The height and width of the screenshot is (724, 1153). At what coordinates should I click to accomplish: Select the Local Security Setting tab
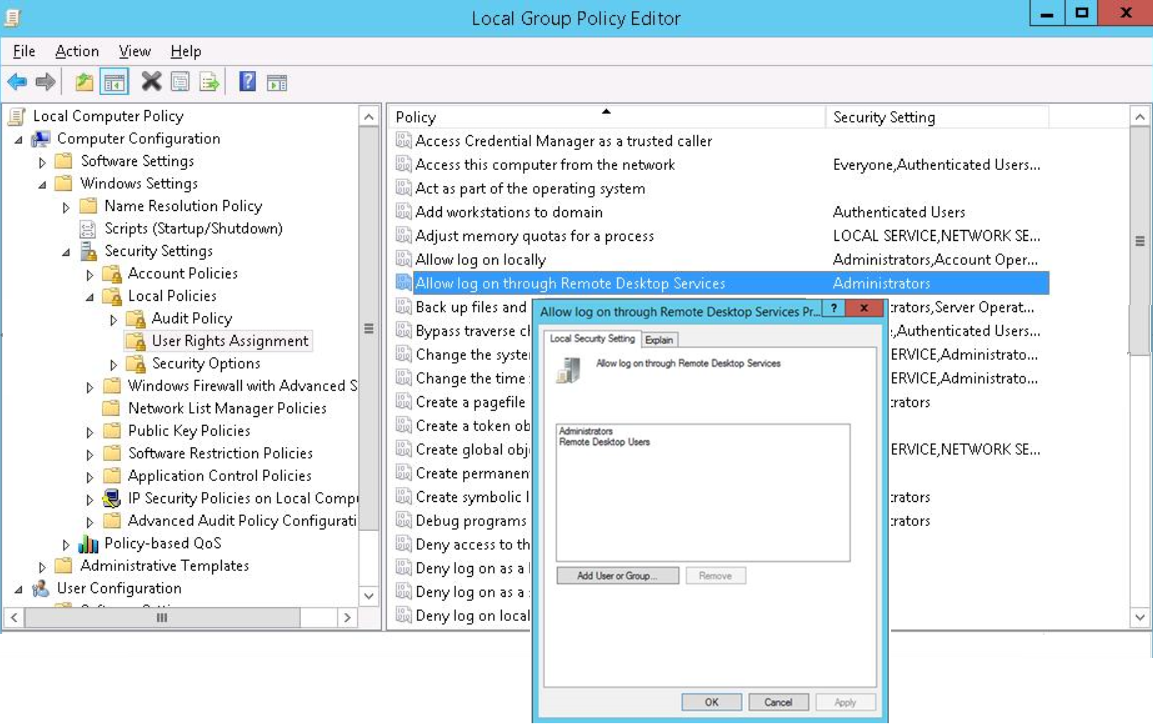592,338
